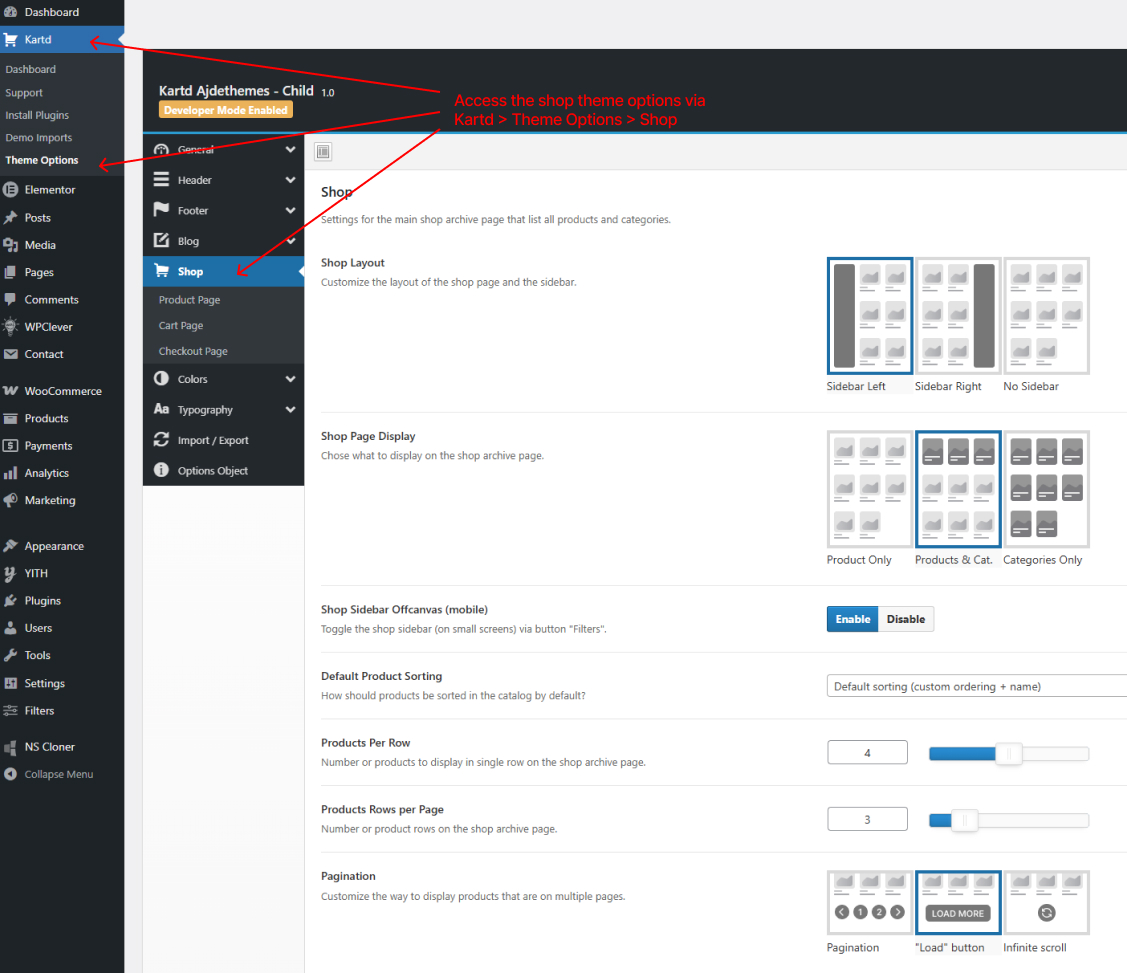Select the Shop section in theme options panel
The height and width of the screenshot is (973, 1127).
coord(190,270)
